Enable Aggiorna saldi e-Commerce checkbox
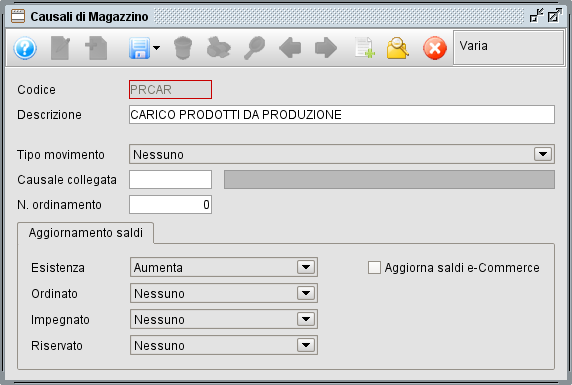Screen dimensions: 572x385 pyautogui.click(x=374, y=267)
